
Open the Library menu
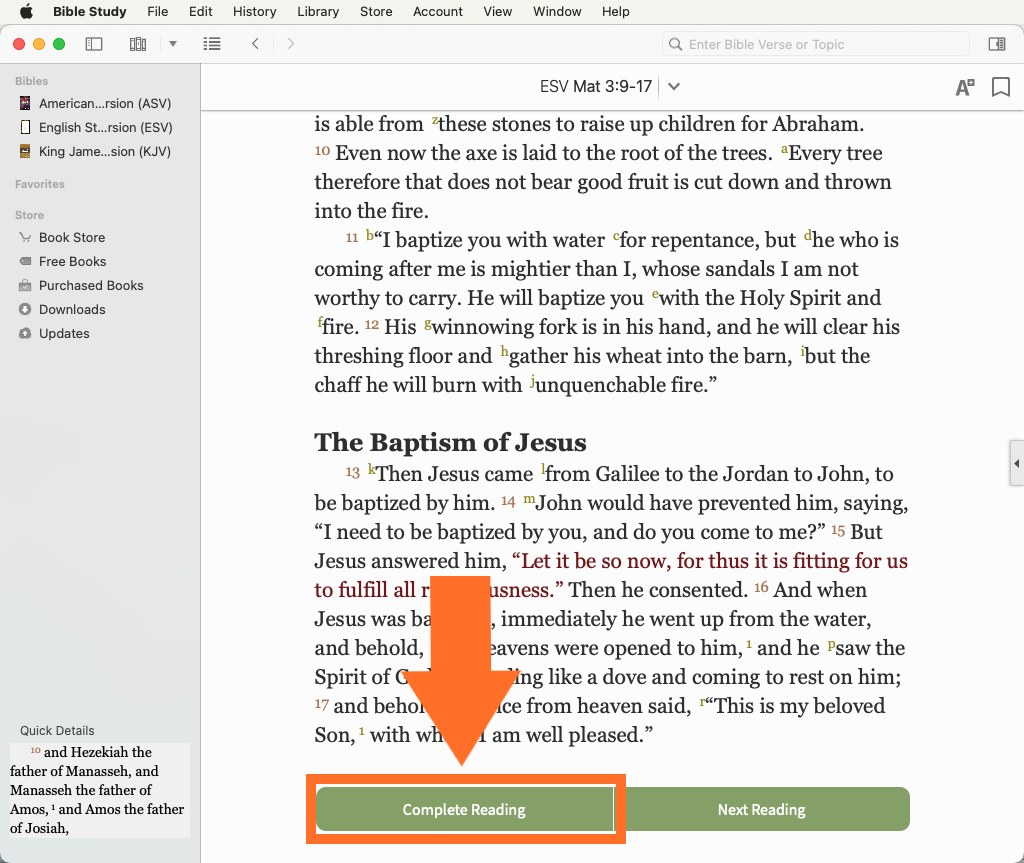point(318,12)
